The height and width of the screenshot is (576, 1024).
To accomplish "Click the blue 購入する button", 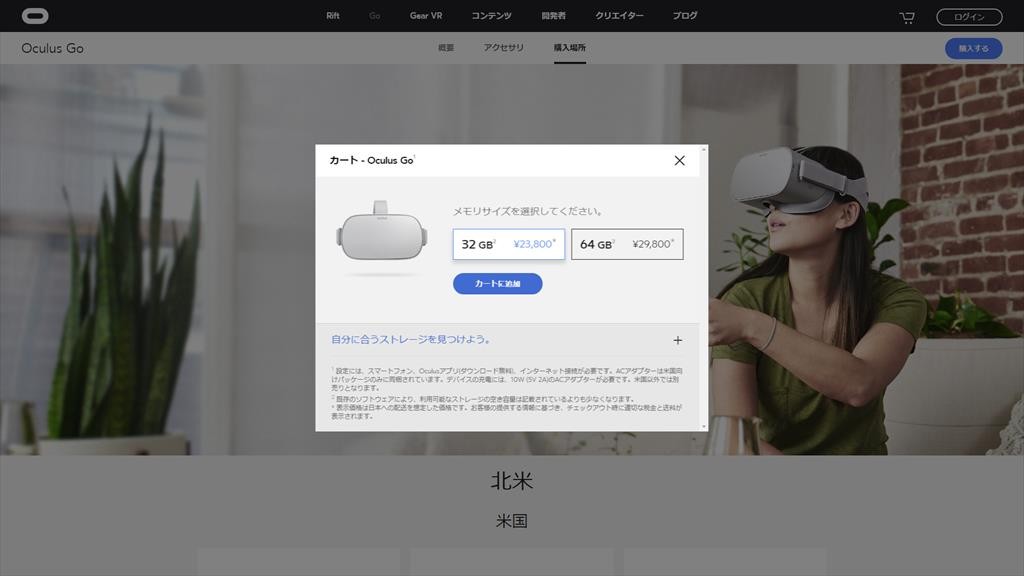I will click(974, 48).
